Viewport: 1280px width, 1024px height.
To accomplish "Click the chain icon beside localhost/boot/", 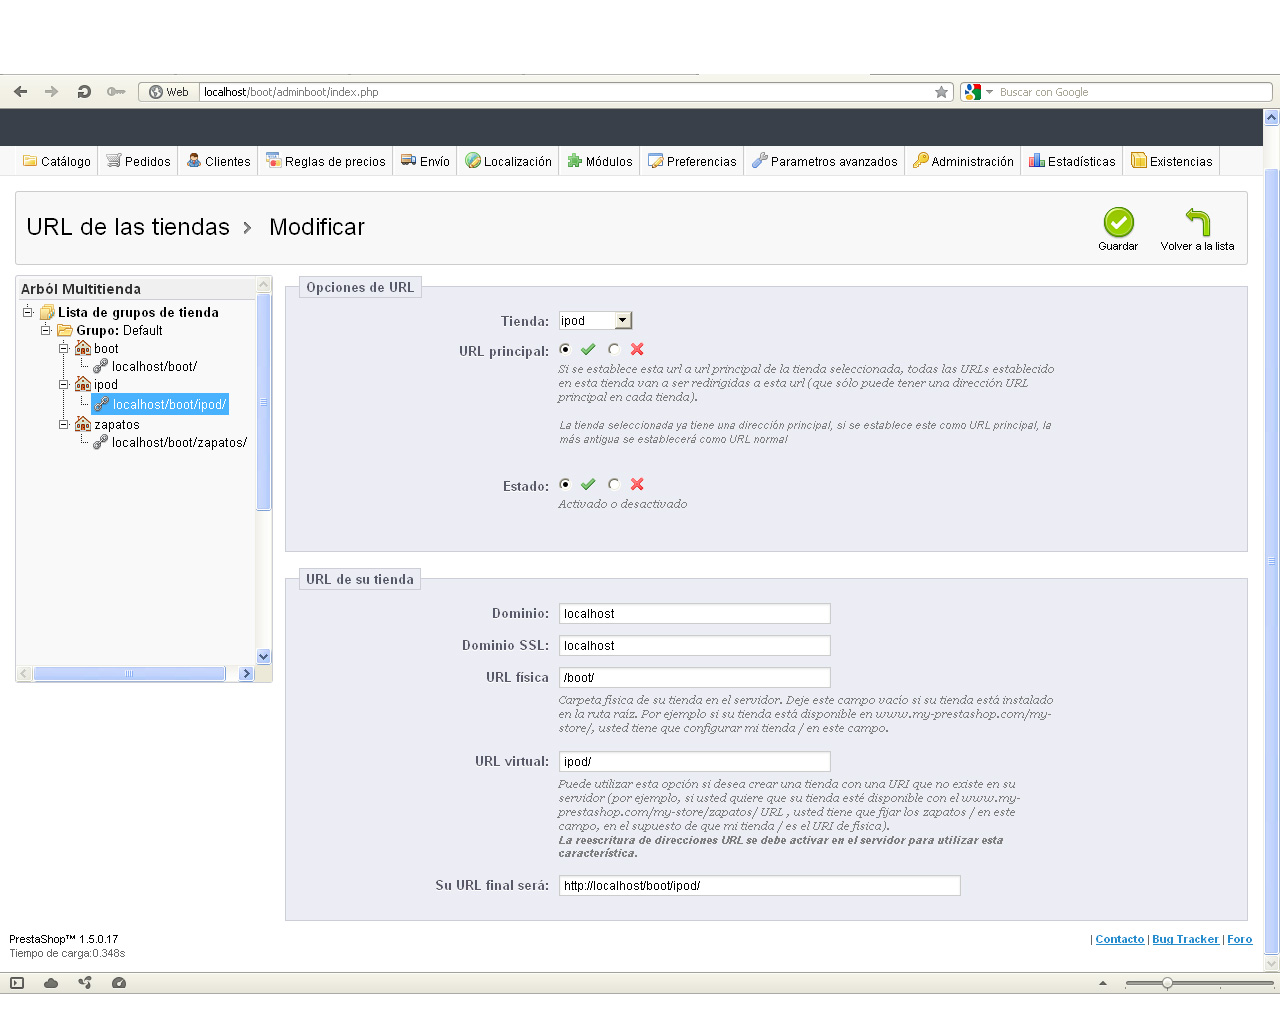I will pyautogui.click(x=100, y=366).
